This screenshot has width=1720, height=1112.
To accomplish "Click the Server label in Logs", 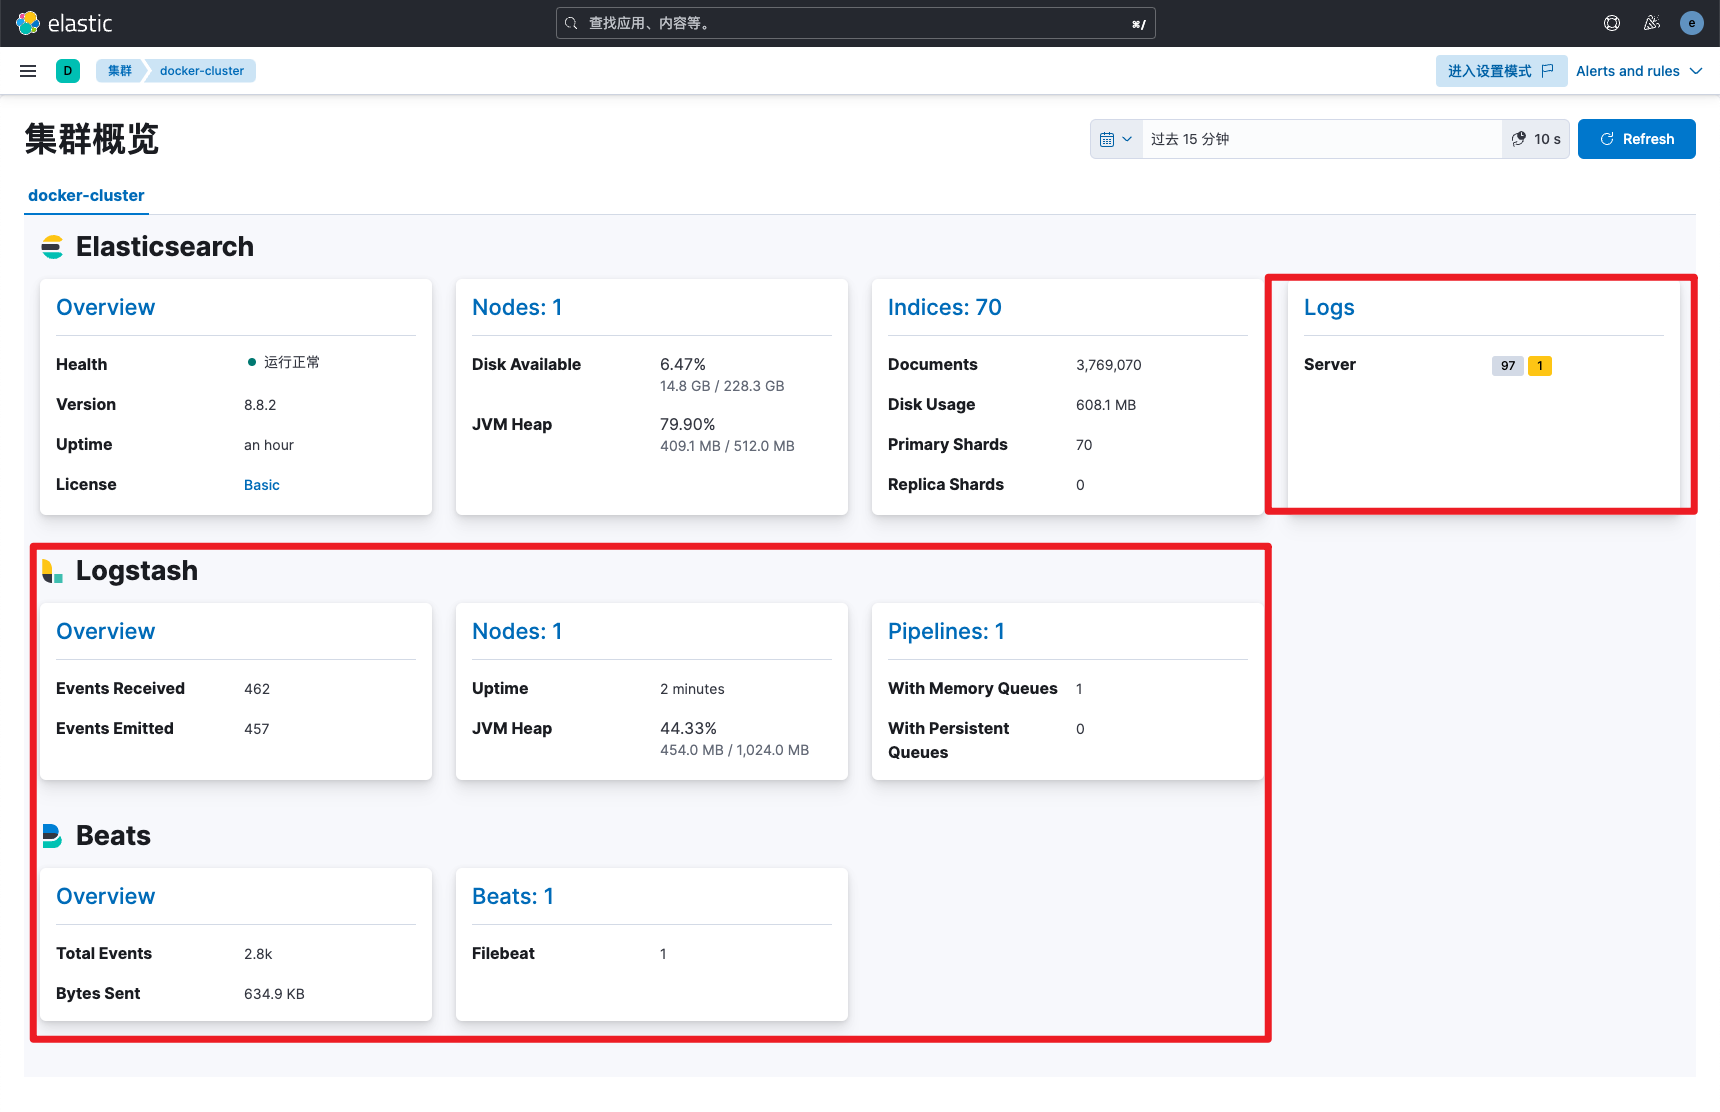I will point(1330,365).
